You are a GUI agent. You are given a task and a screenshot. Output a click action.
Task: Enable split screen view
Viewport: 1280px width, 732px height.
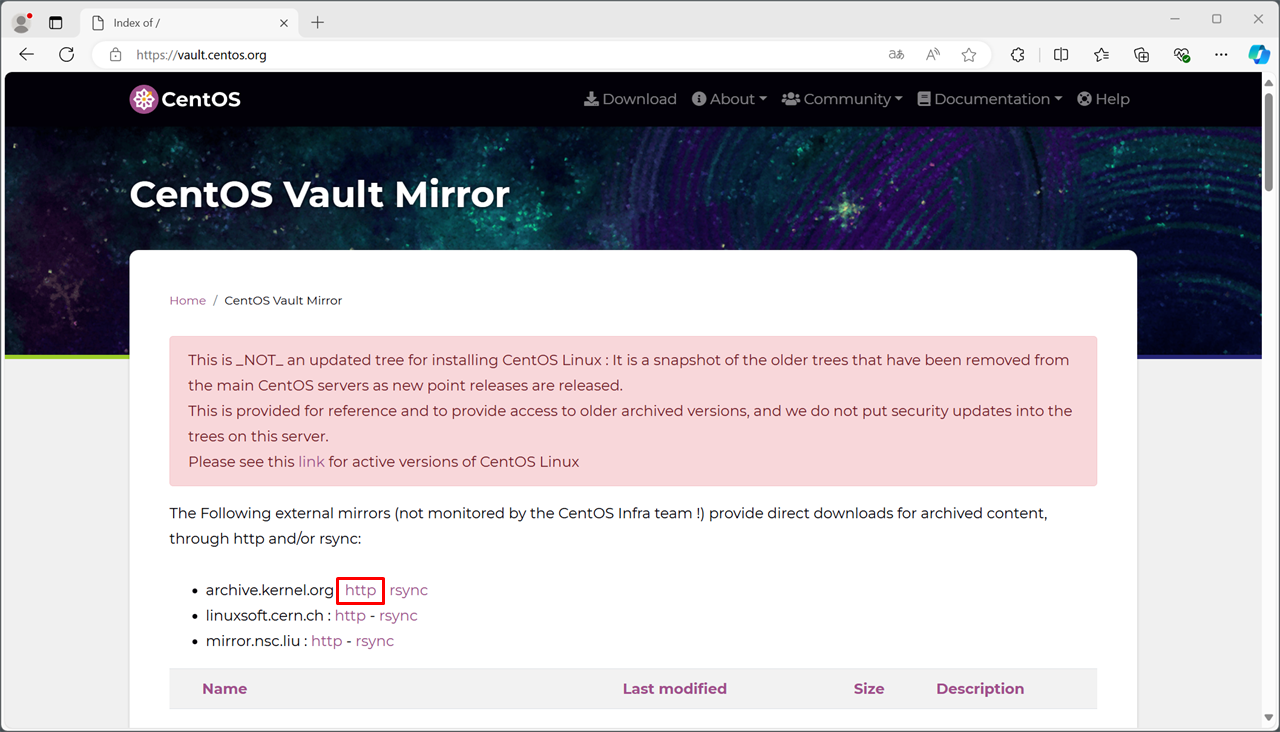(1061, 55)
